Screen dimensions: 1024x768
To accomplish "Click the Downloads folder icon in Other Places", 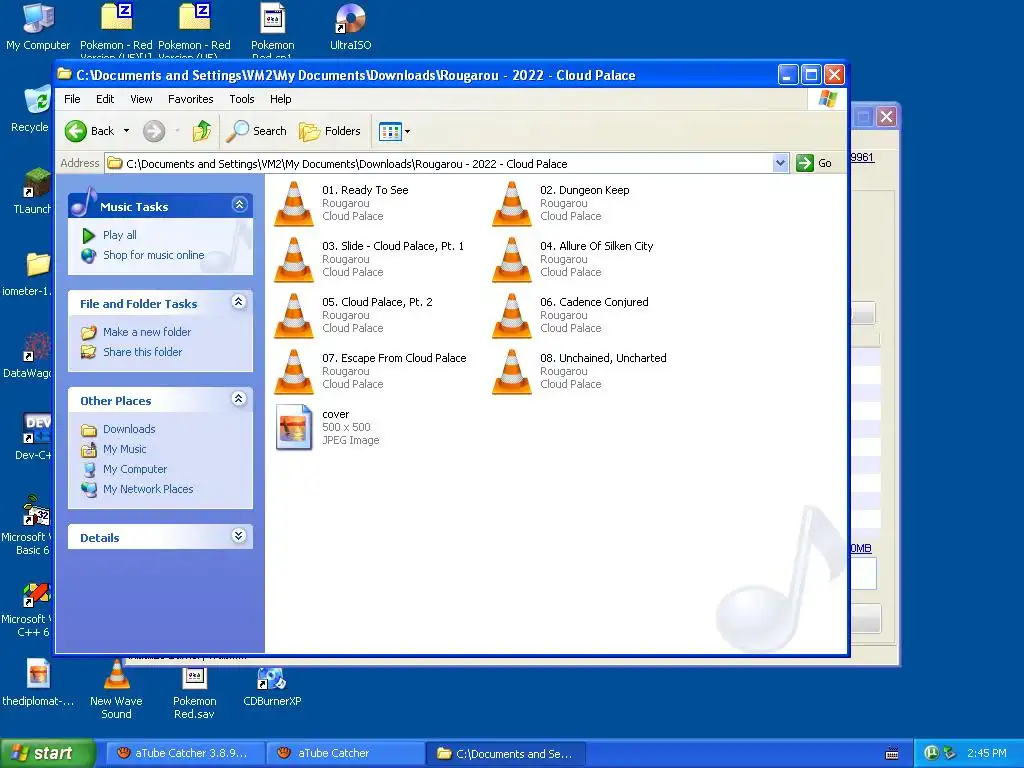I will coord(89,430).
